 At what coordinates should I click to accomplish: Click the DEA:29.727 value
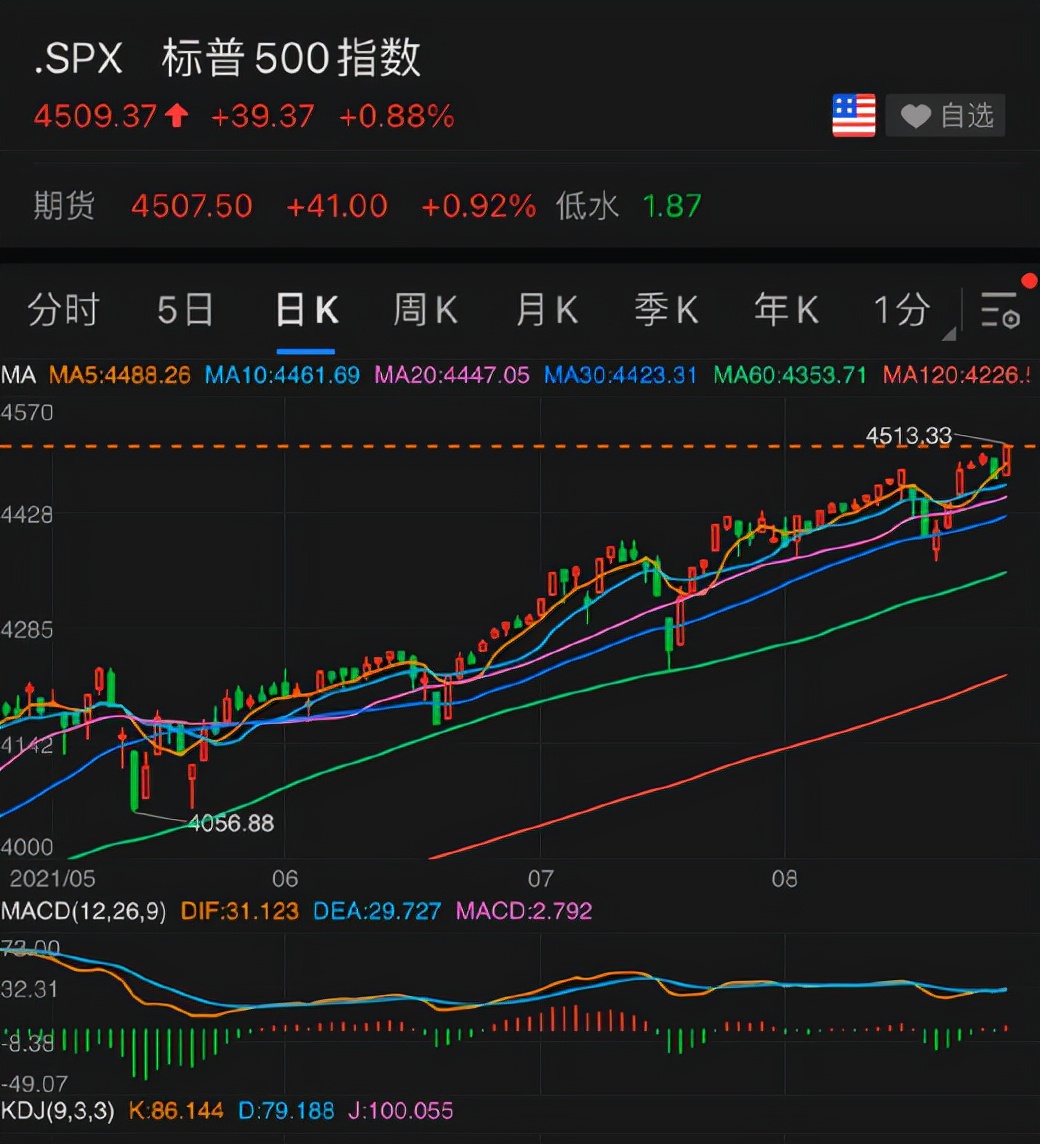point(377,911)
